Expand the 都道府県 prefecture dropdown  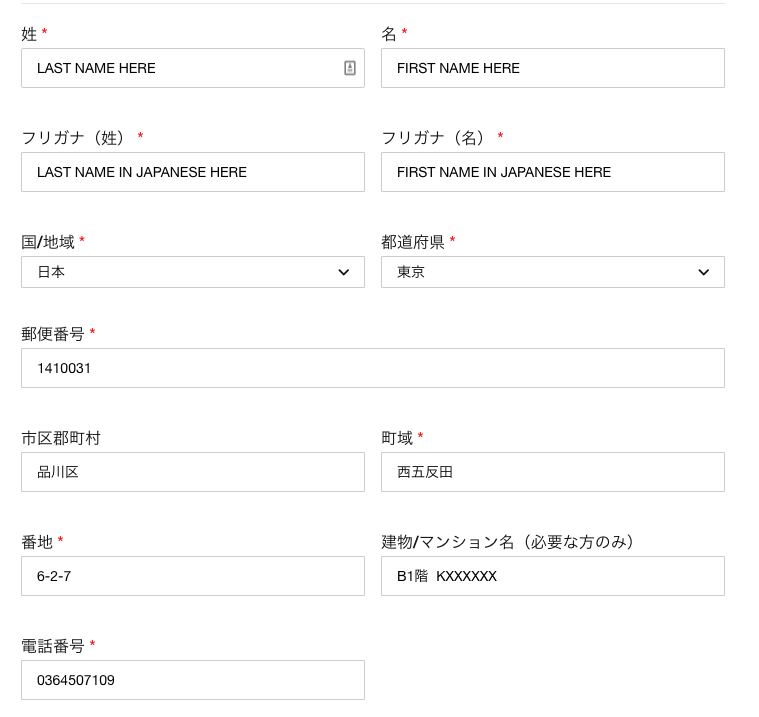click(553, 272)
